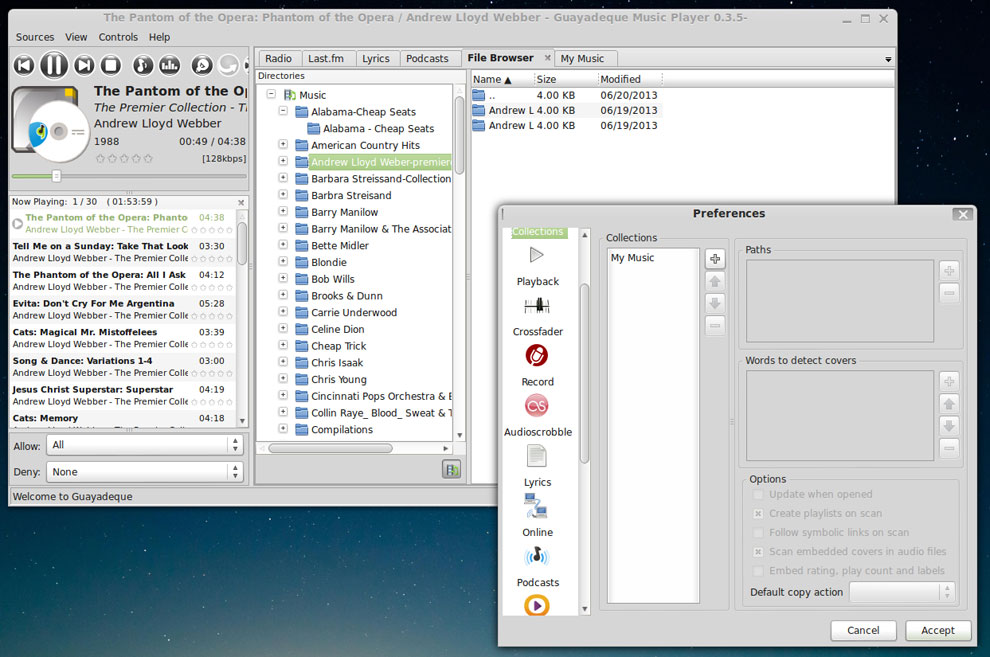Move the selected collection down
Screen dimensions: 990x657
pos(715,304)
